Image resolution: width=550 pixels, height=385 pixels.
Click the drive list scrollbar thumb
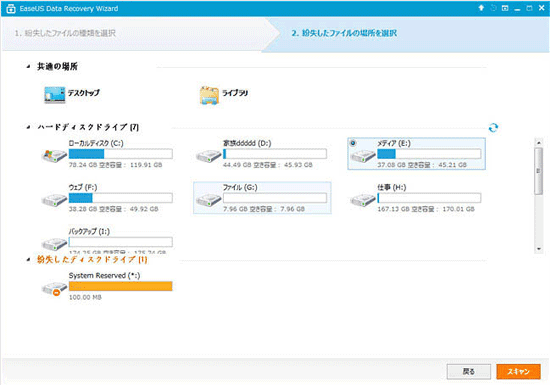pos(538,171)
